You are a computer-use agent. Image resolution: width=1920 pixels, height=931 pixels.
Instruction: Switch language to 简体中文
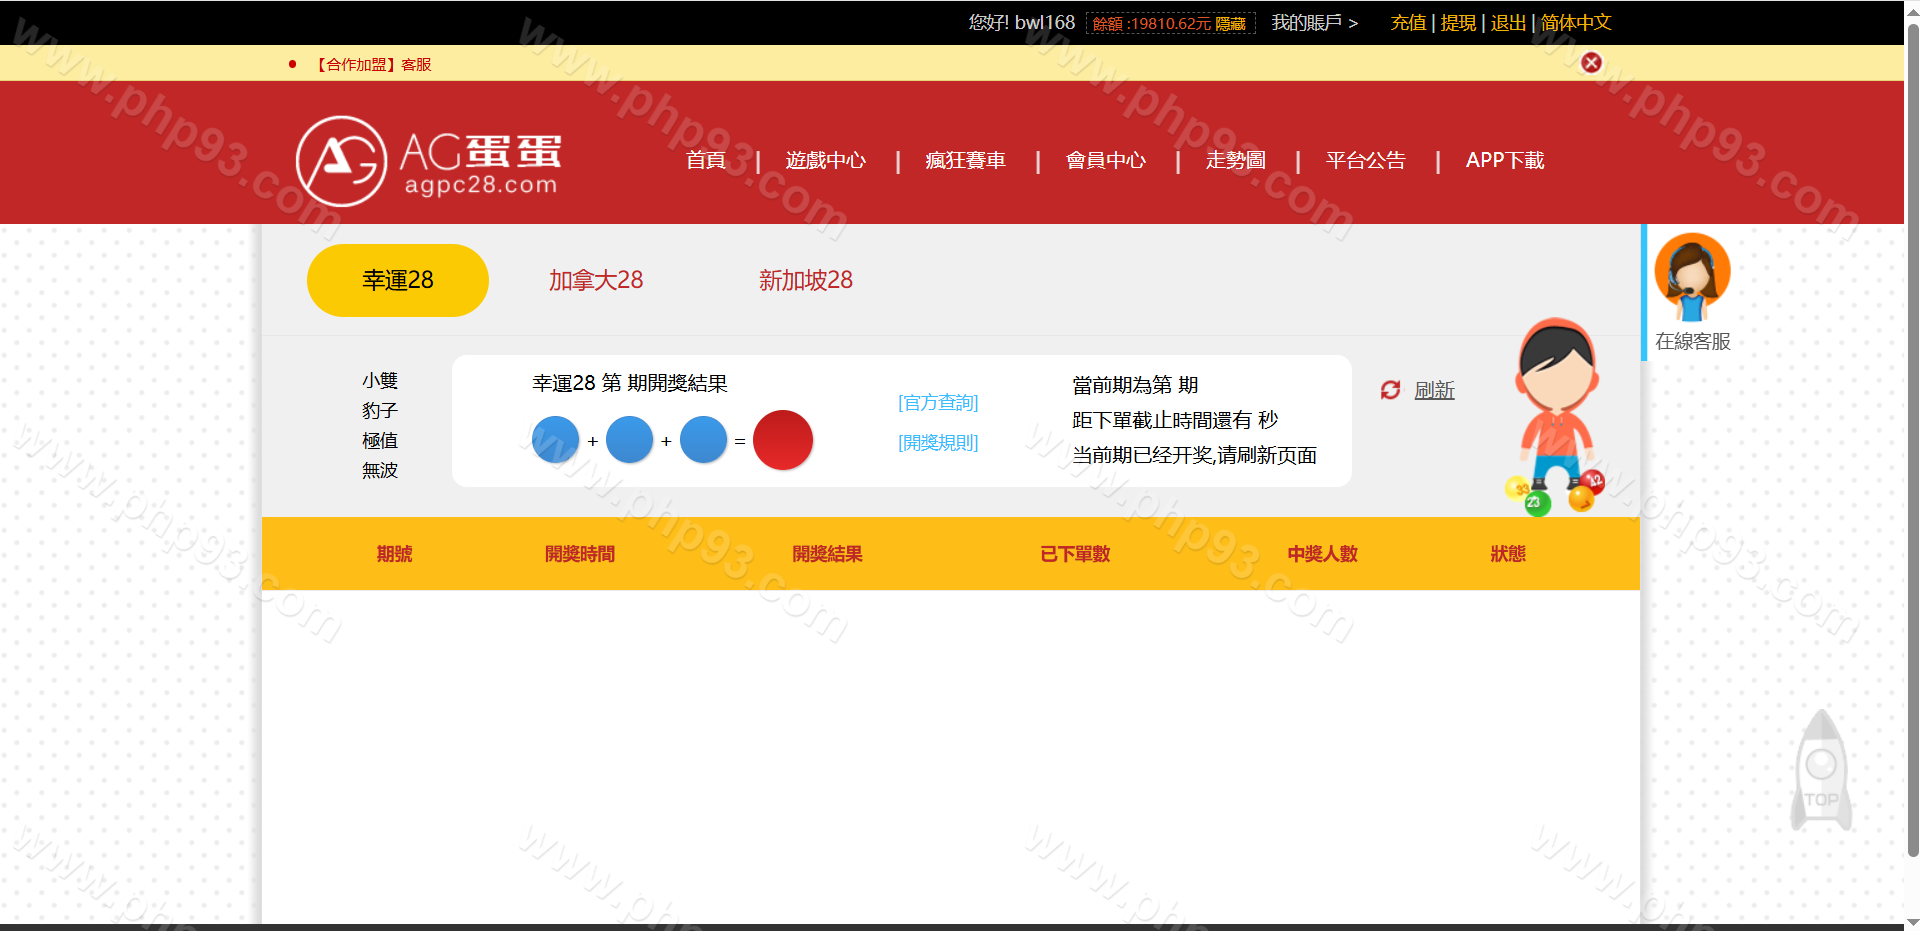point(1575,23)
